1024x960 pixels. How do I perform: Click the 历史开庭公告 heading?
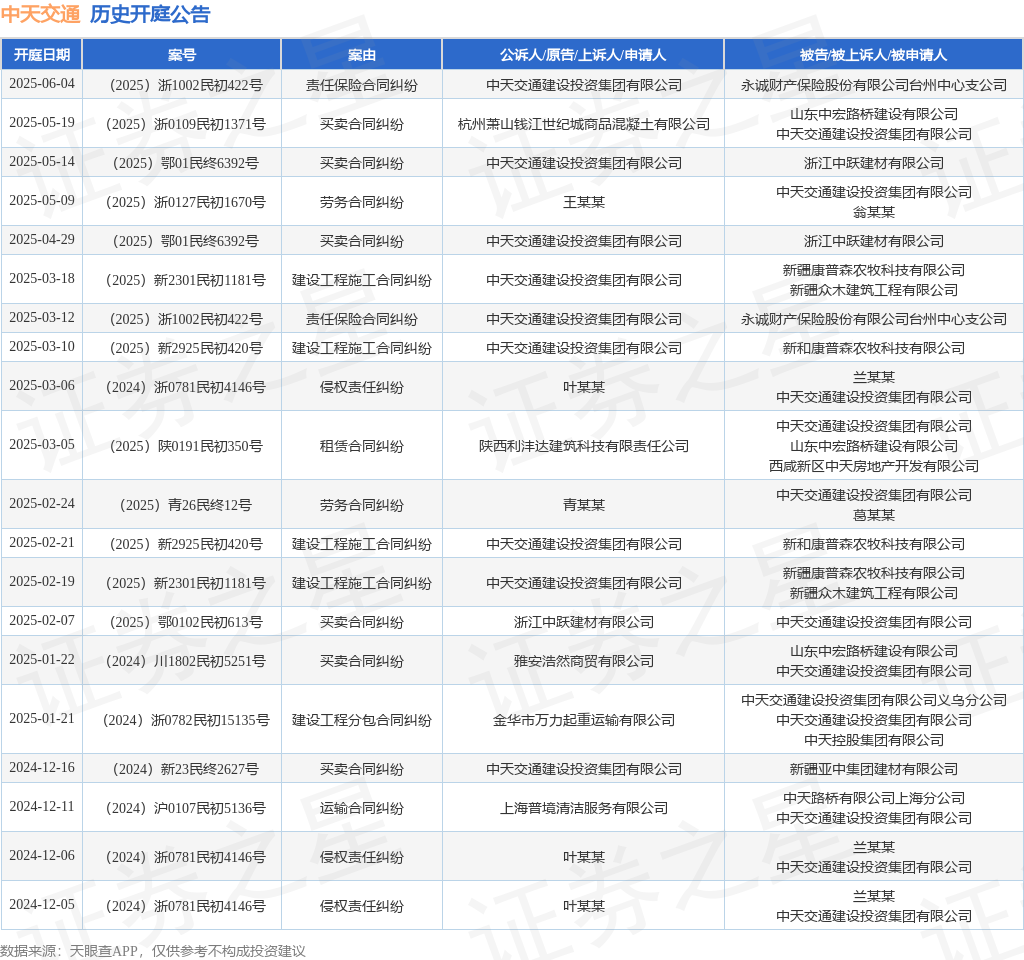(150, 14)
